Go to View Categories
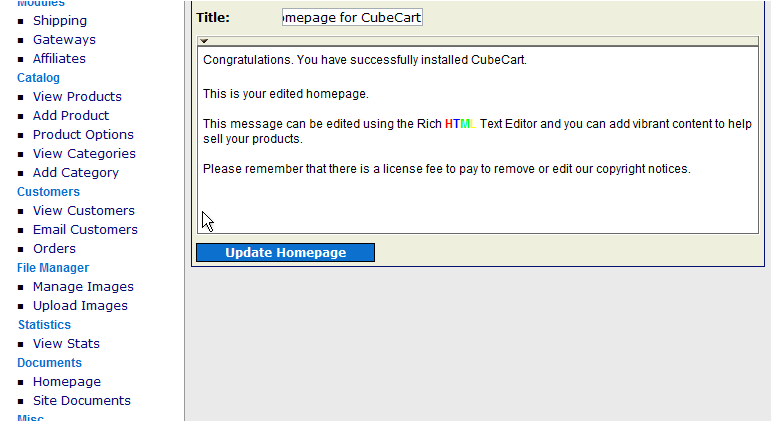This screenshot has width=776, height=422. click(x=84, y=153)
